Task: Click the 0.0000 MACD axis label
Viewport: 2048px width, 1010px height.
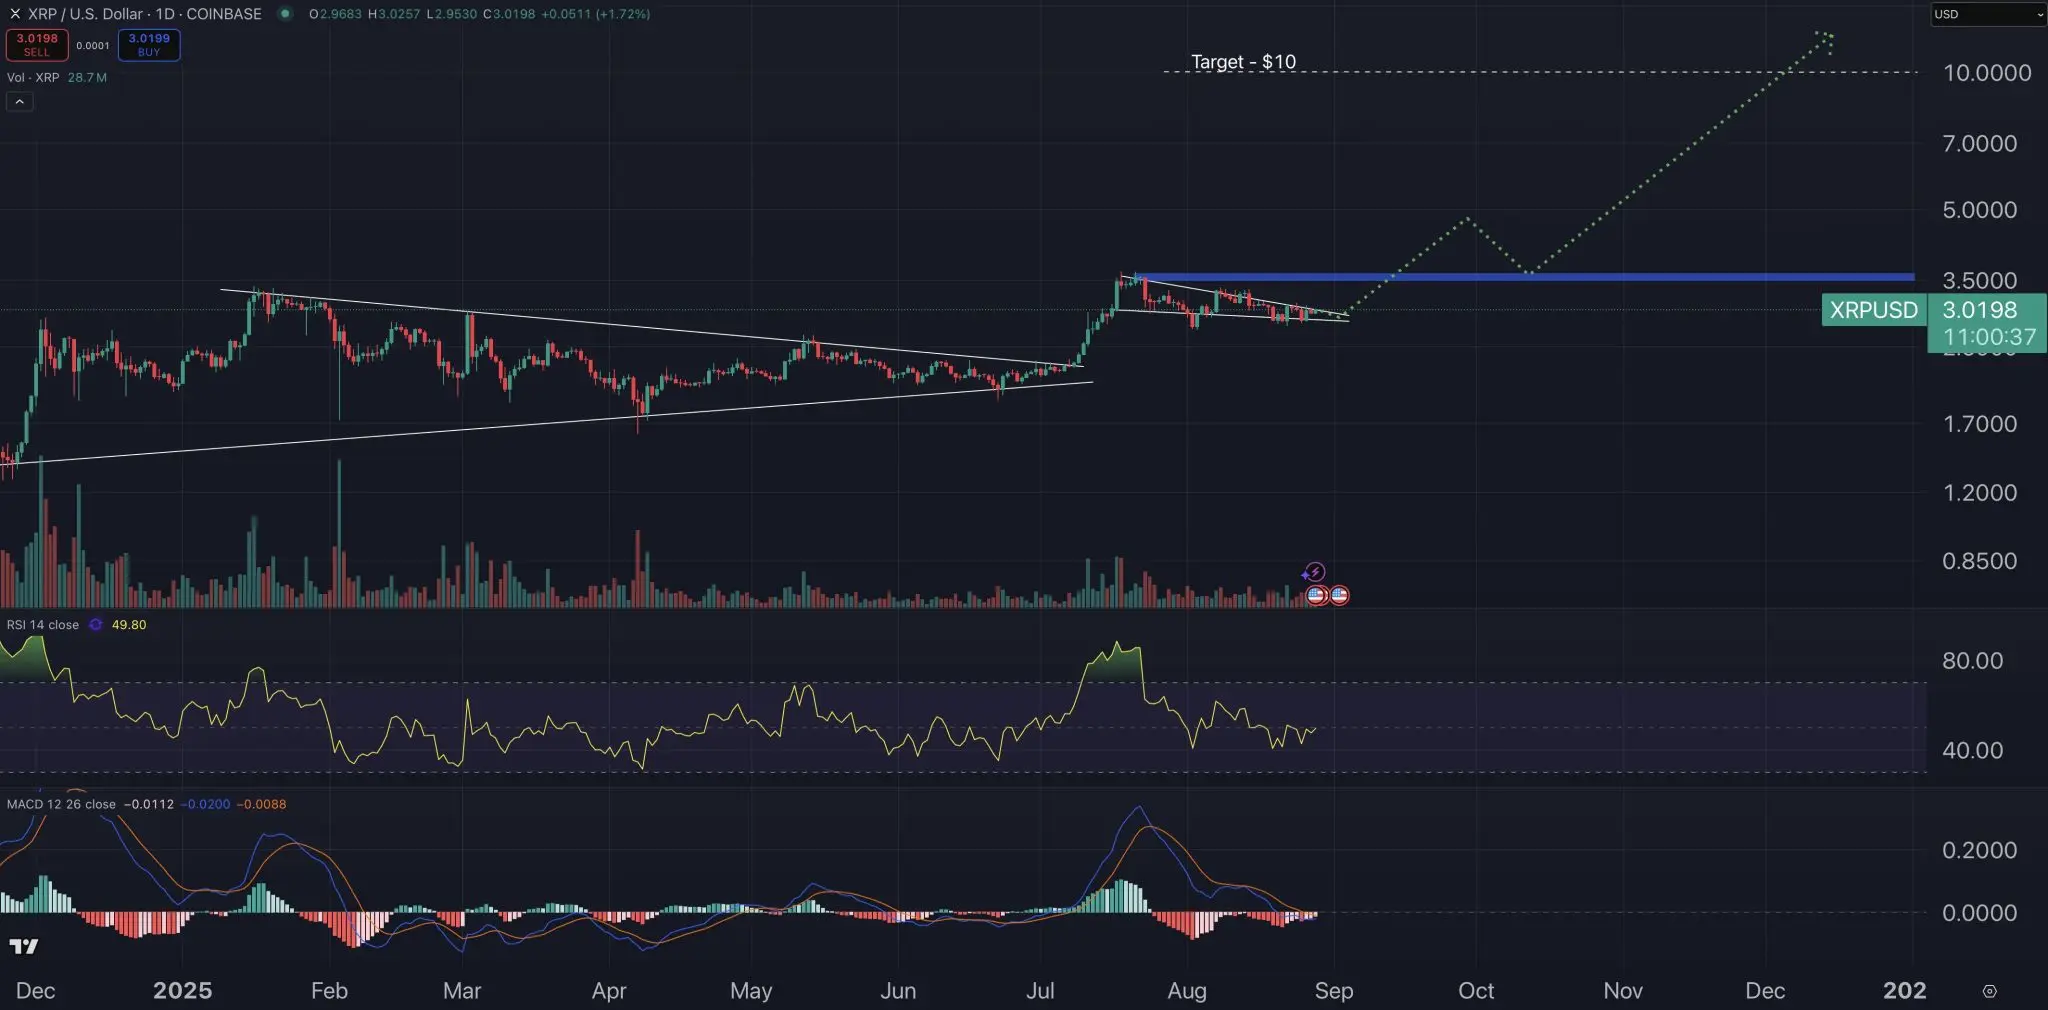Action: click(1980, 913)
